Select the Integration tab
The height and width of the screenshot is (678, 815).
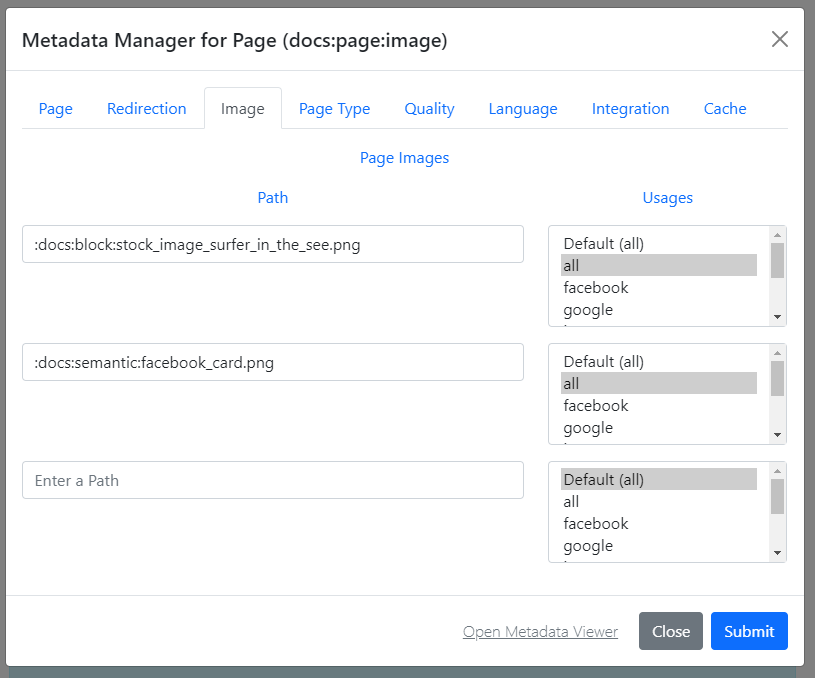click(x=630, y=108)
